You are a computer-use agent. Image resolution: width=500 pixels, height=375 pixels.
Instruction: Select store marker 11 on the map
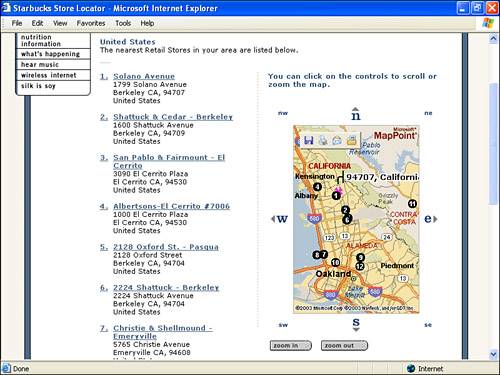point(412,204)
